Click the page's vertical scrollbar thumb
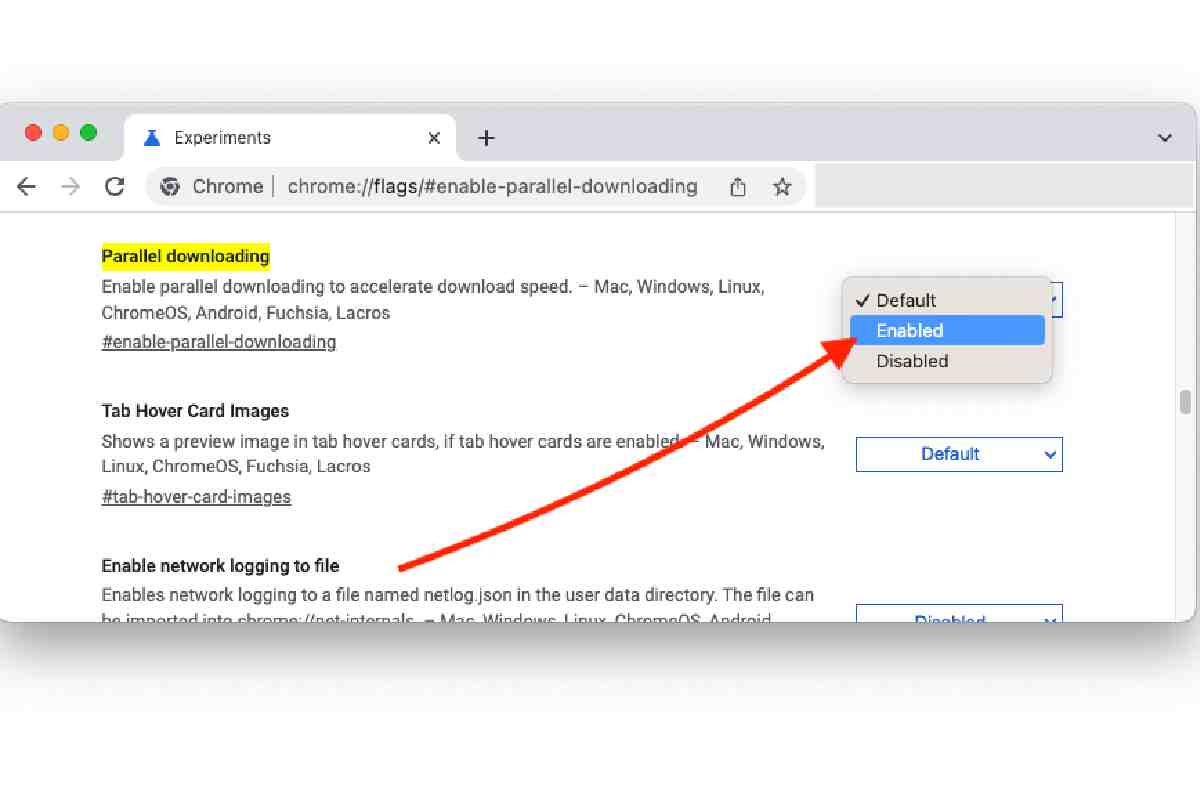This screenshot has width=1200, height=800. pyautogui.click(x=1185, y=401)
